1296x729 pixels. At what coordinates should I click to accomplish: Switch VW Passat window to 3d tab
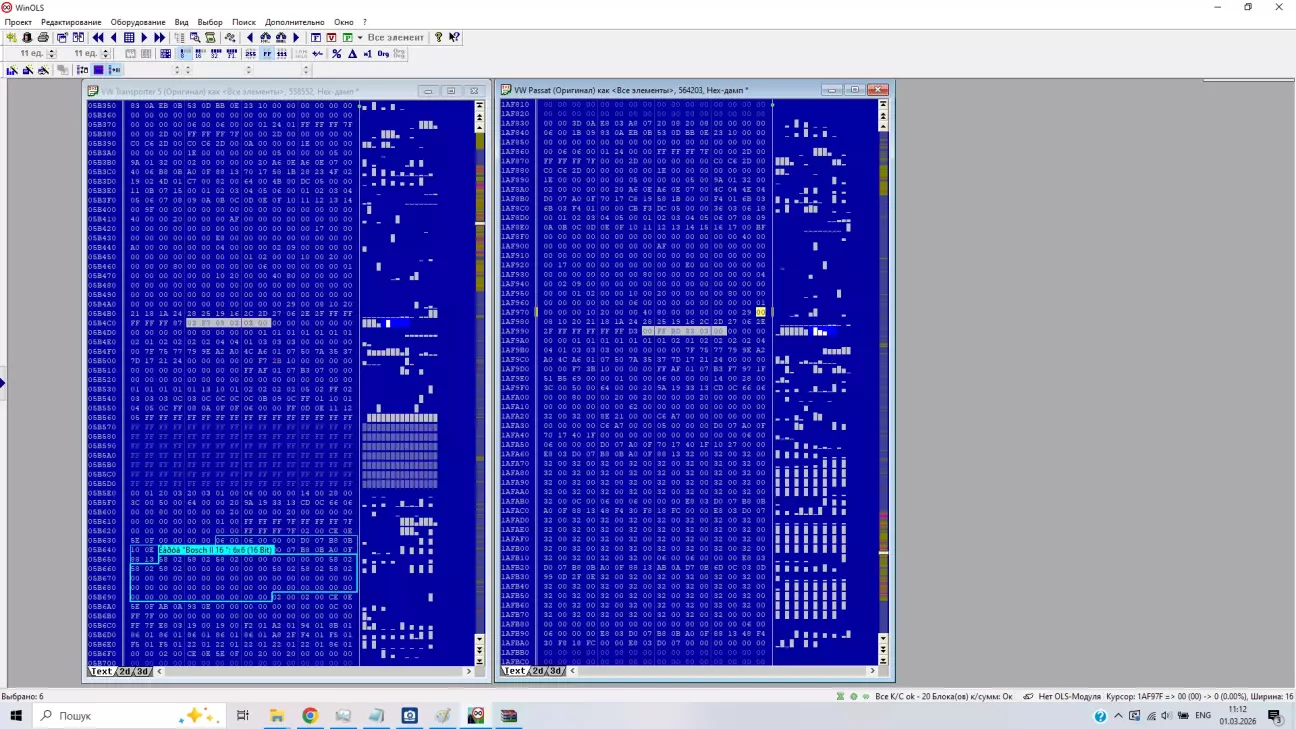[556, 671]
